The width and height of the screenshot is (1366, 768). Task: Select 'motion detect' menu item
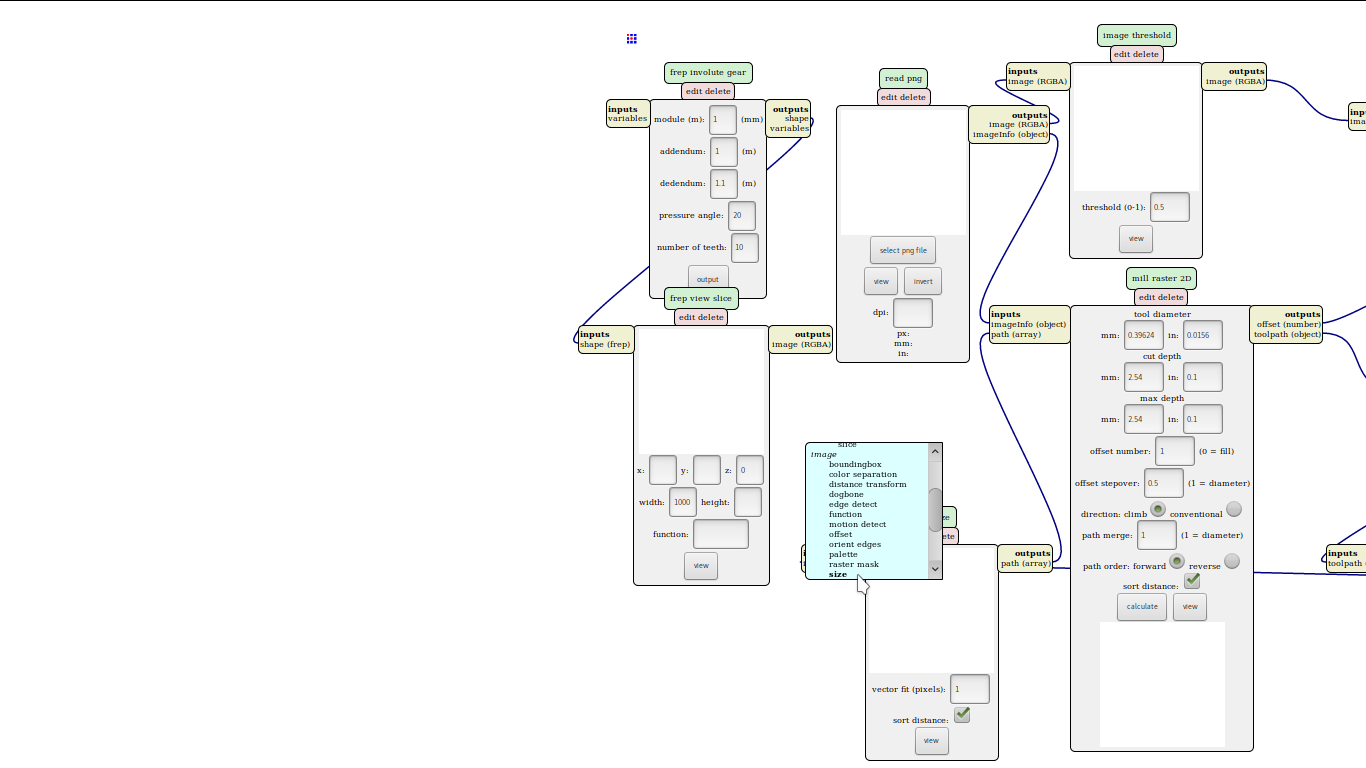[857, 524]
